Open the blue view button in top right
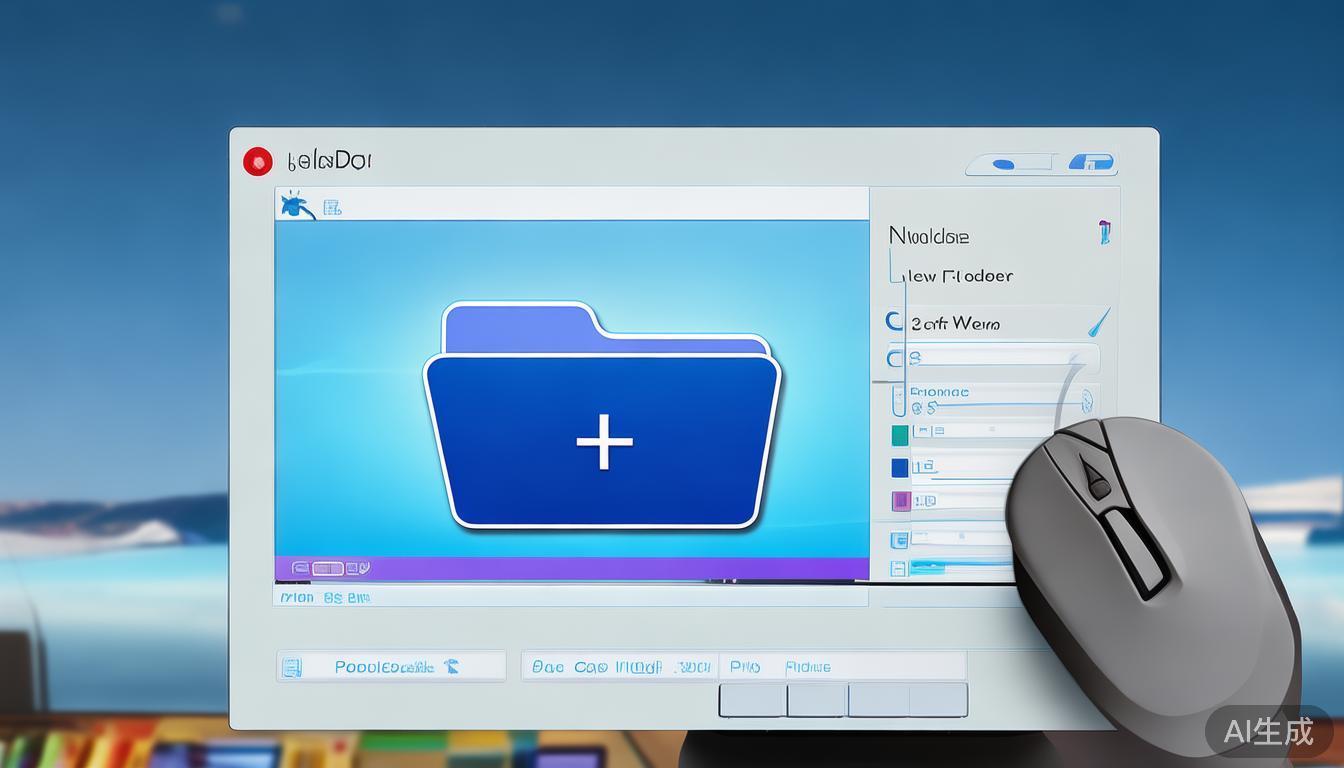This screenshot has height=768, width=1344. point(1091,162)
